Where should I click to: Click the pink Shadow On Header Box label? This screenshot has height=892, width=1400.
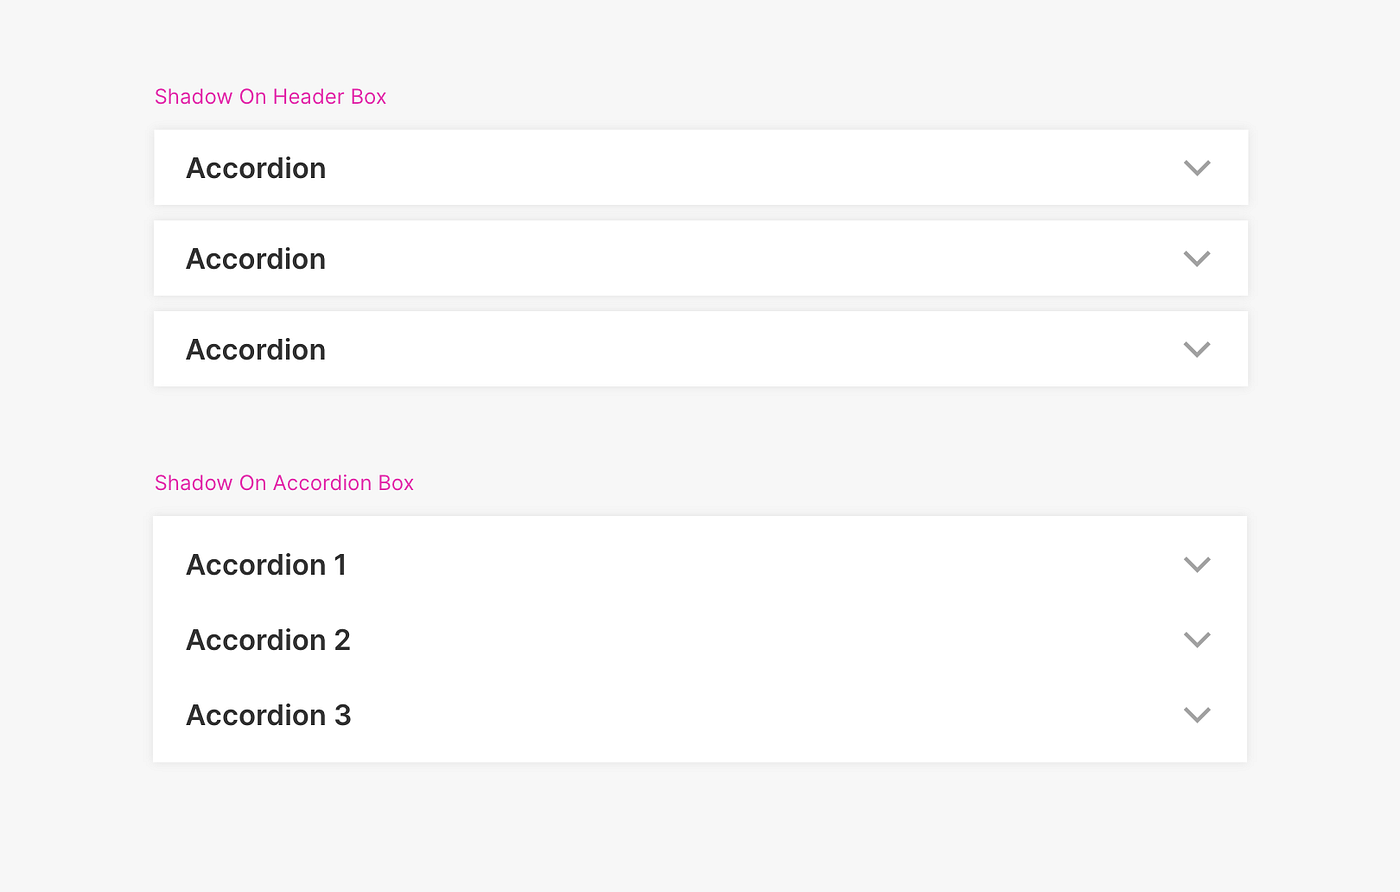[270, 97]
